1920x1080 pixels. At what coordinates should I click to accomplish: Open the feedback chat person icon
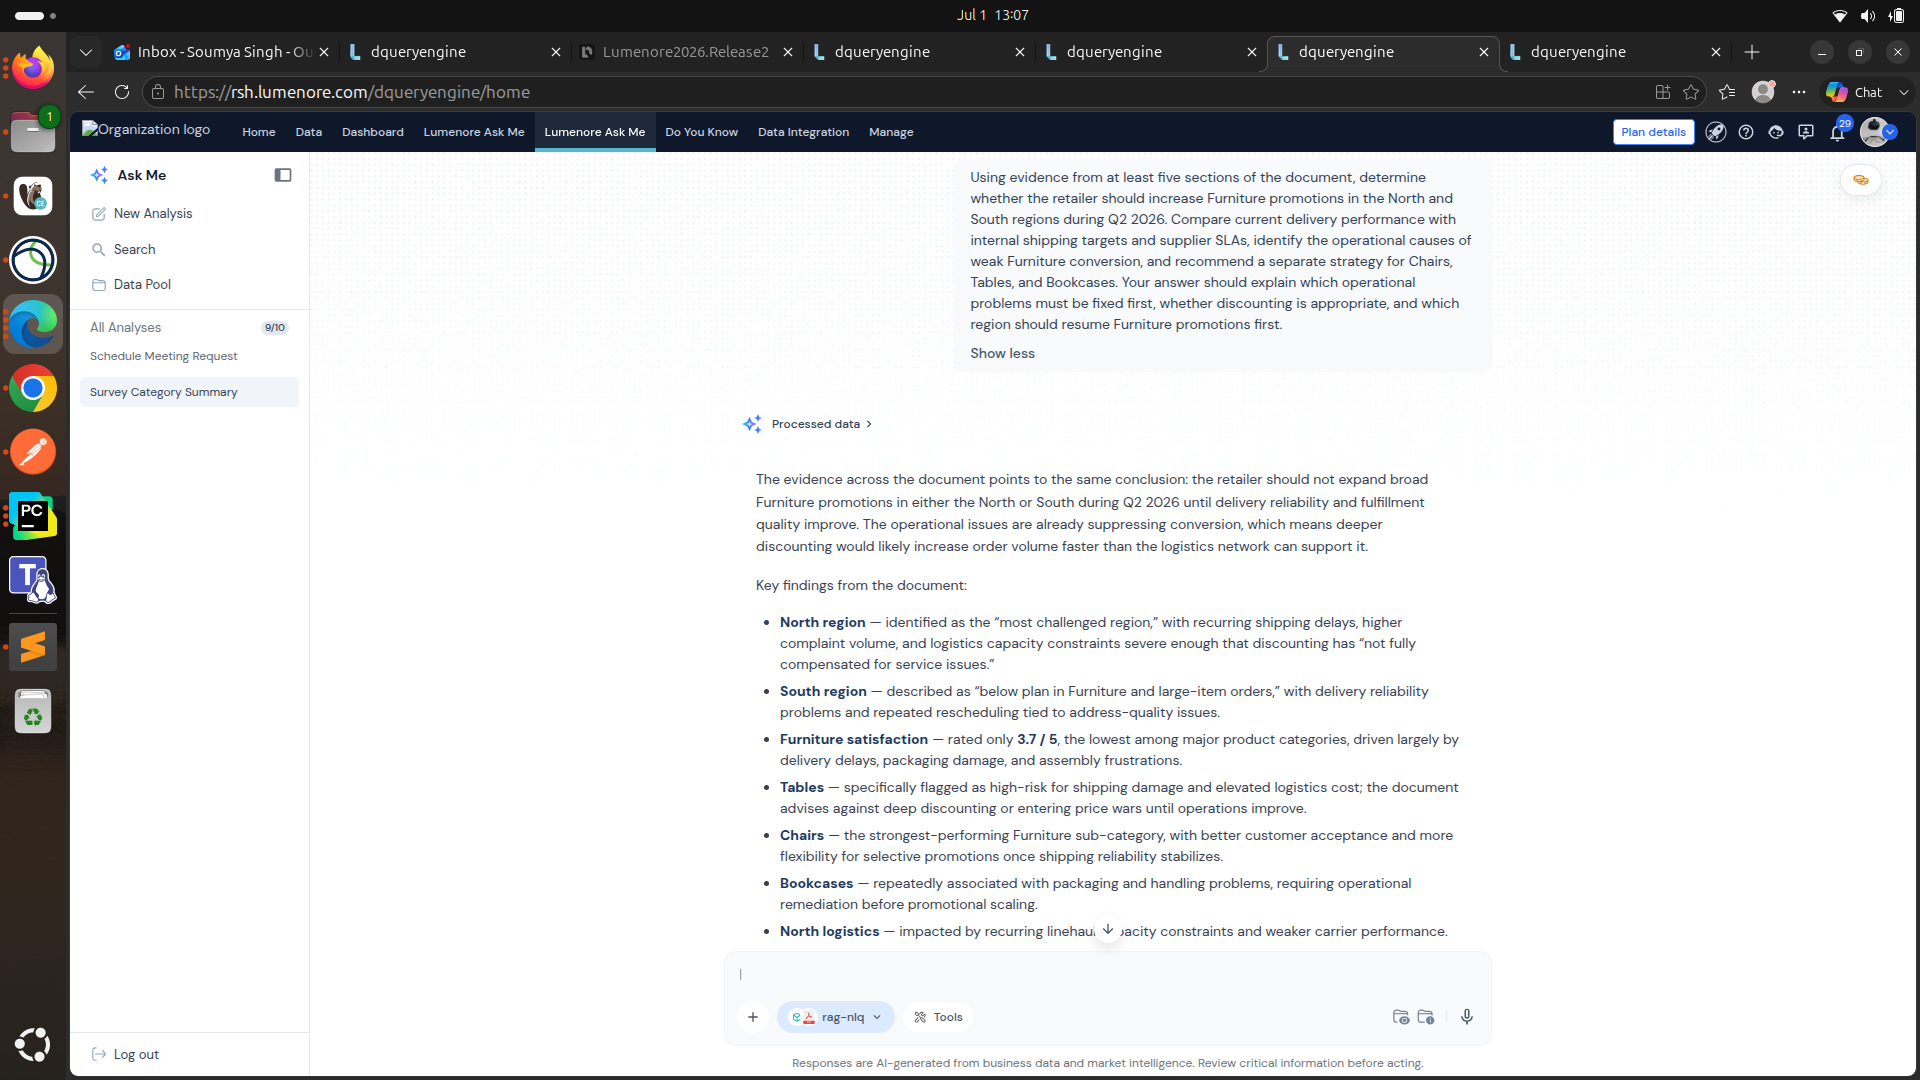(1806, 132)
